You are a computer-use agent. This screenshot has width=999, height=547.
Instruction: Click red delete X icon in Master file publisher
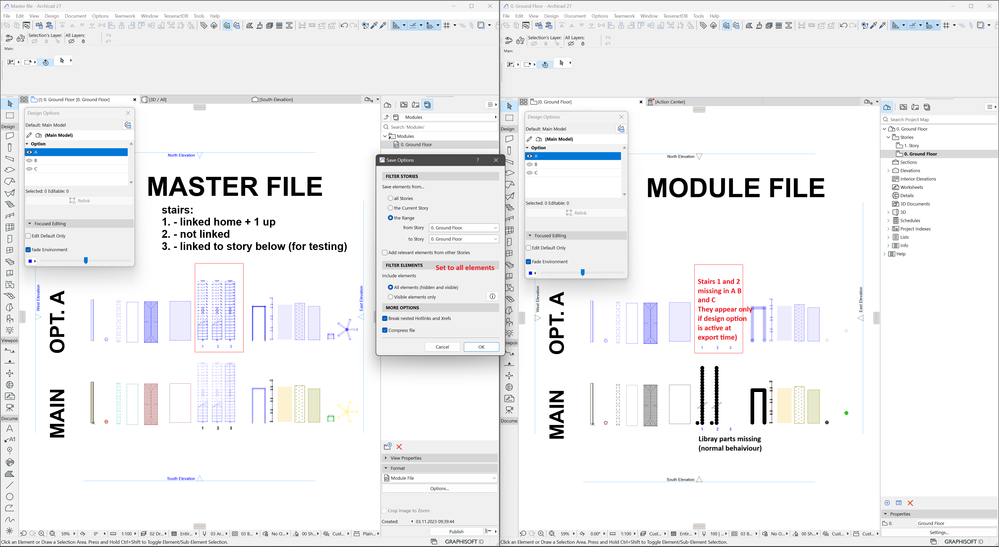pyautogui.click(x=399, y=447)
